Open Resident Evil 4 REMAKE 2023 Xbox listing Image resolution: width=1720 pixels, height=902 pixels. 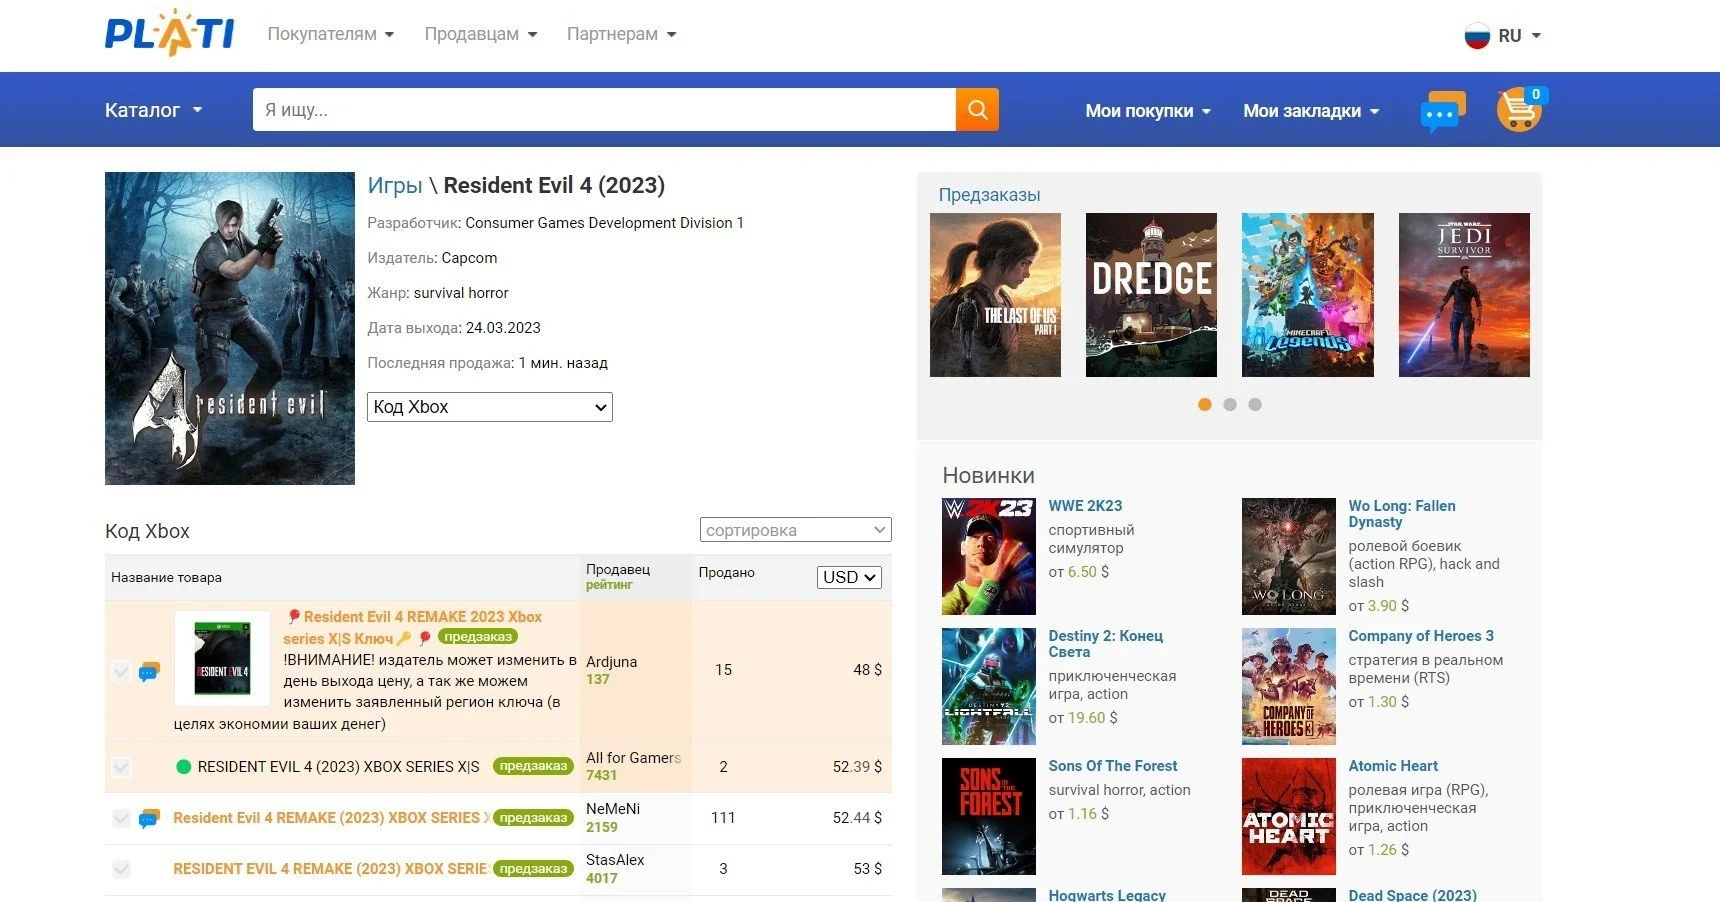(x=412, y=628)
